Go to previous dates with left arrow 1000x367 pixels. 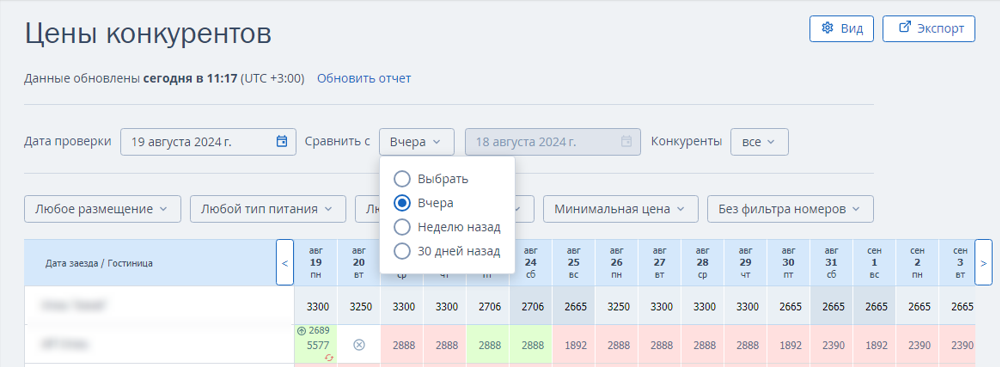click(x=284, y=262)
